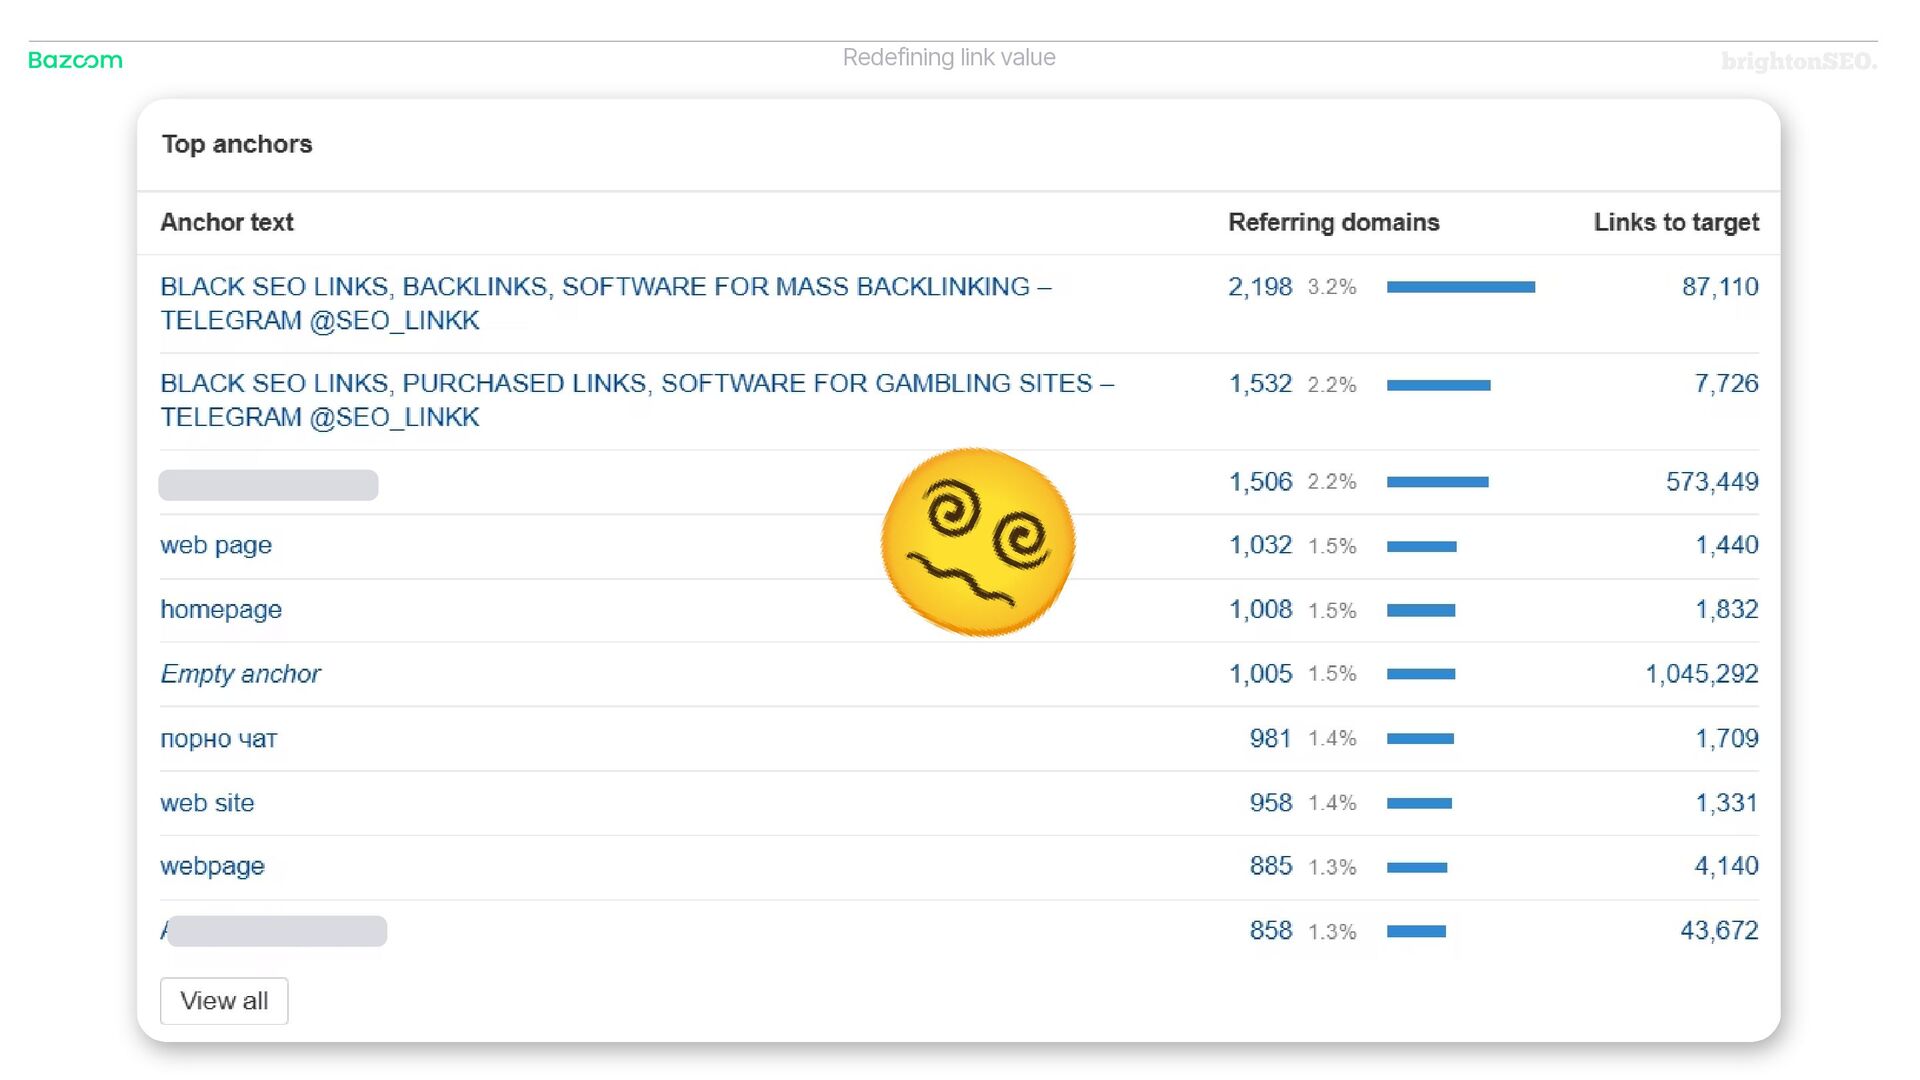This screenshot has width=1920, height=1080.
Task: Open the 'web page' anchor link
Action: [216, 545]
